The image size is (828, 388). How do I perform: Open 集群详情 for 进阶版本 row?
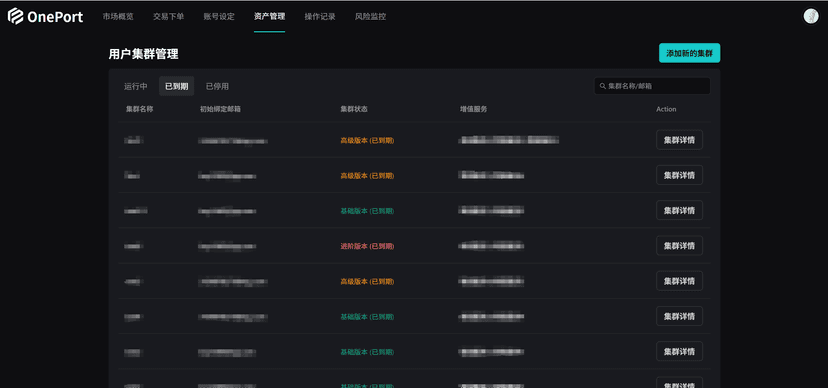click(679, 245)
